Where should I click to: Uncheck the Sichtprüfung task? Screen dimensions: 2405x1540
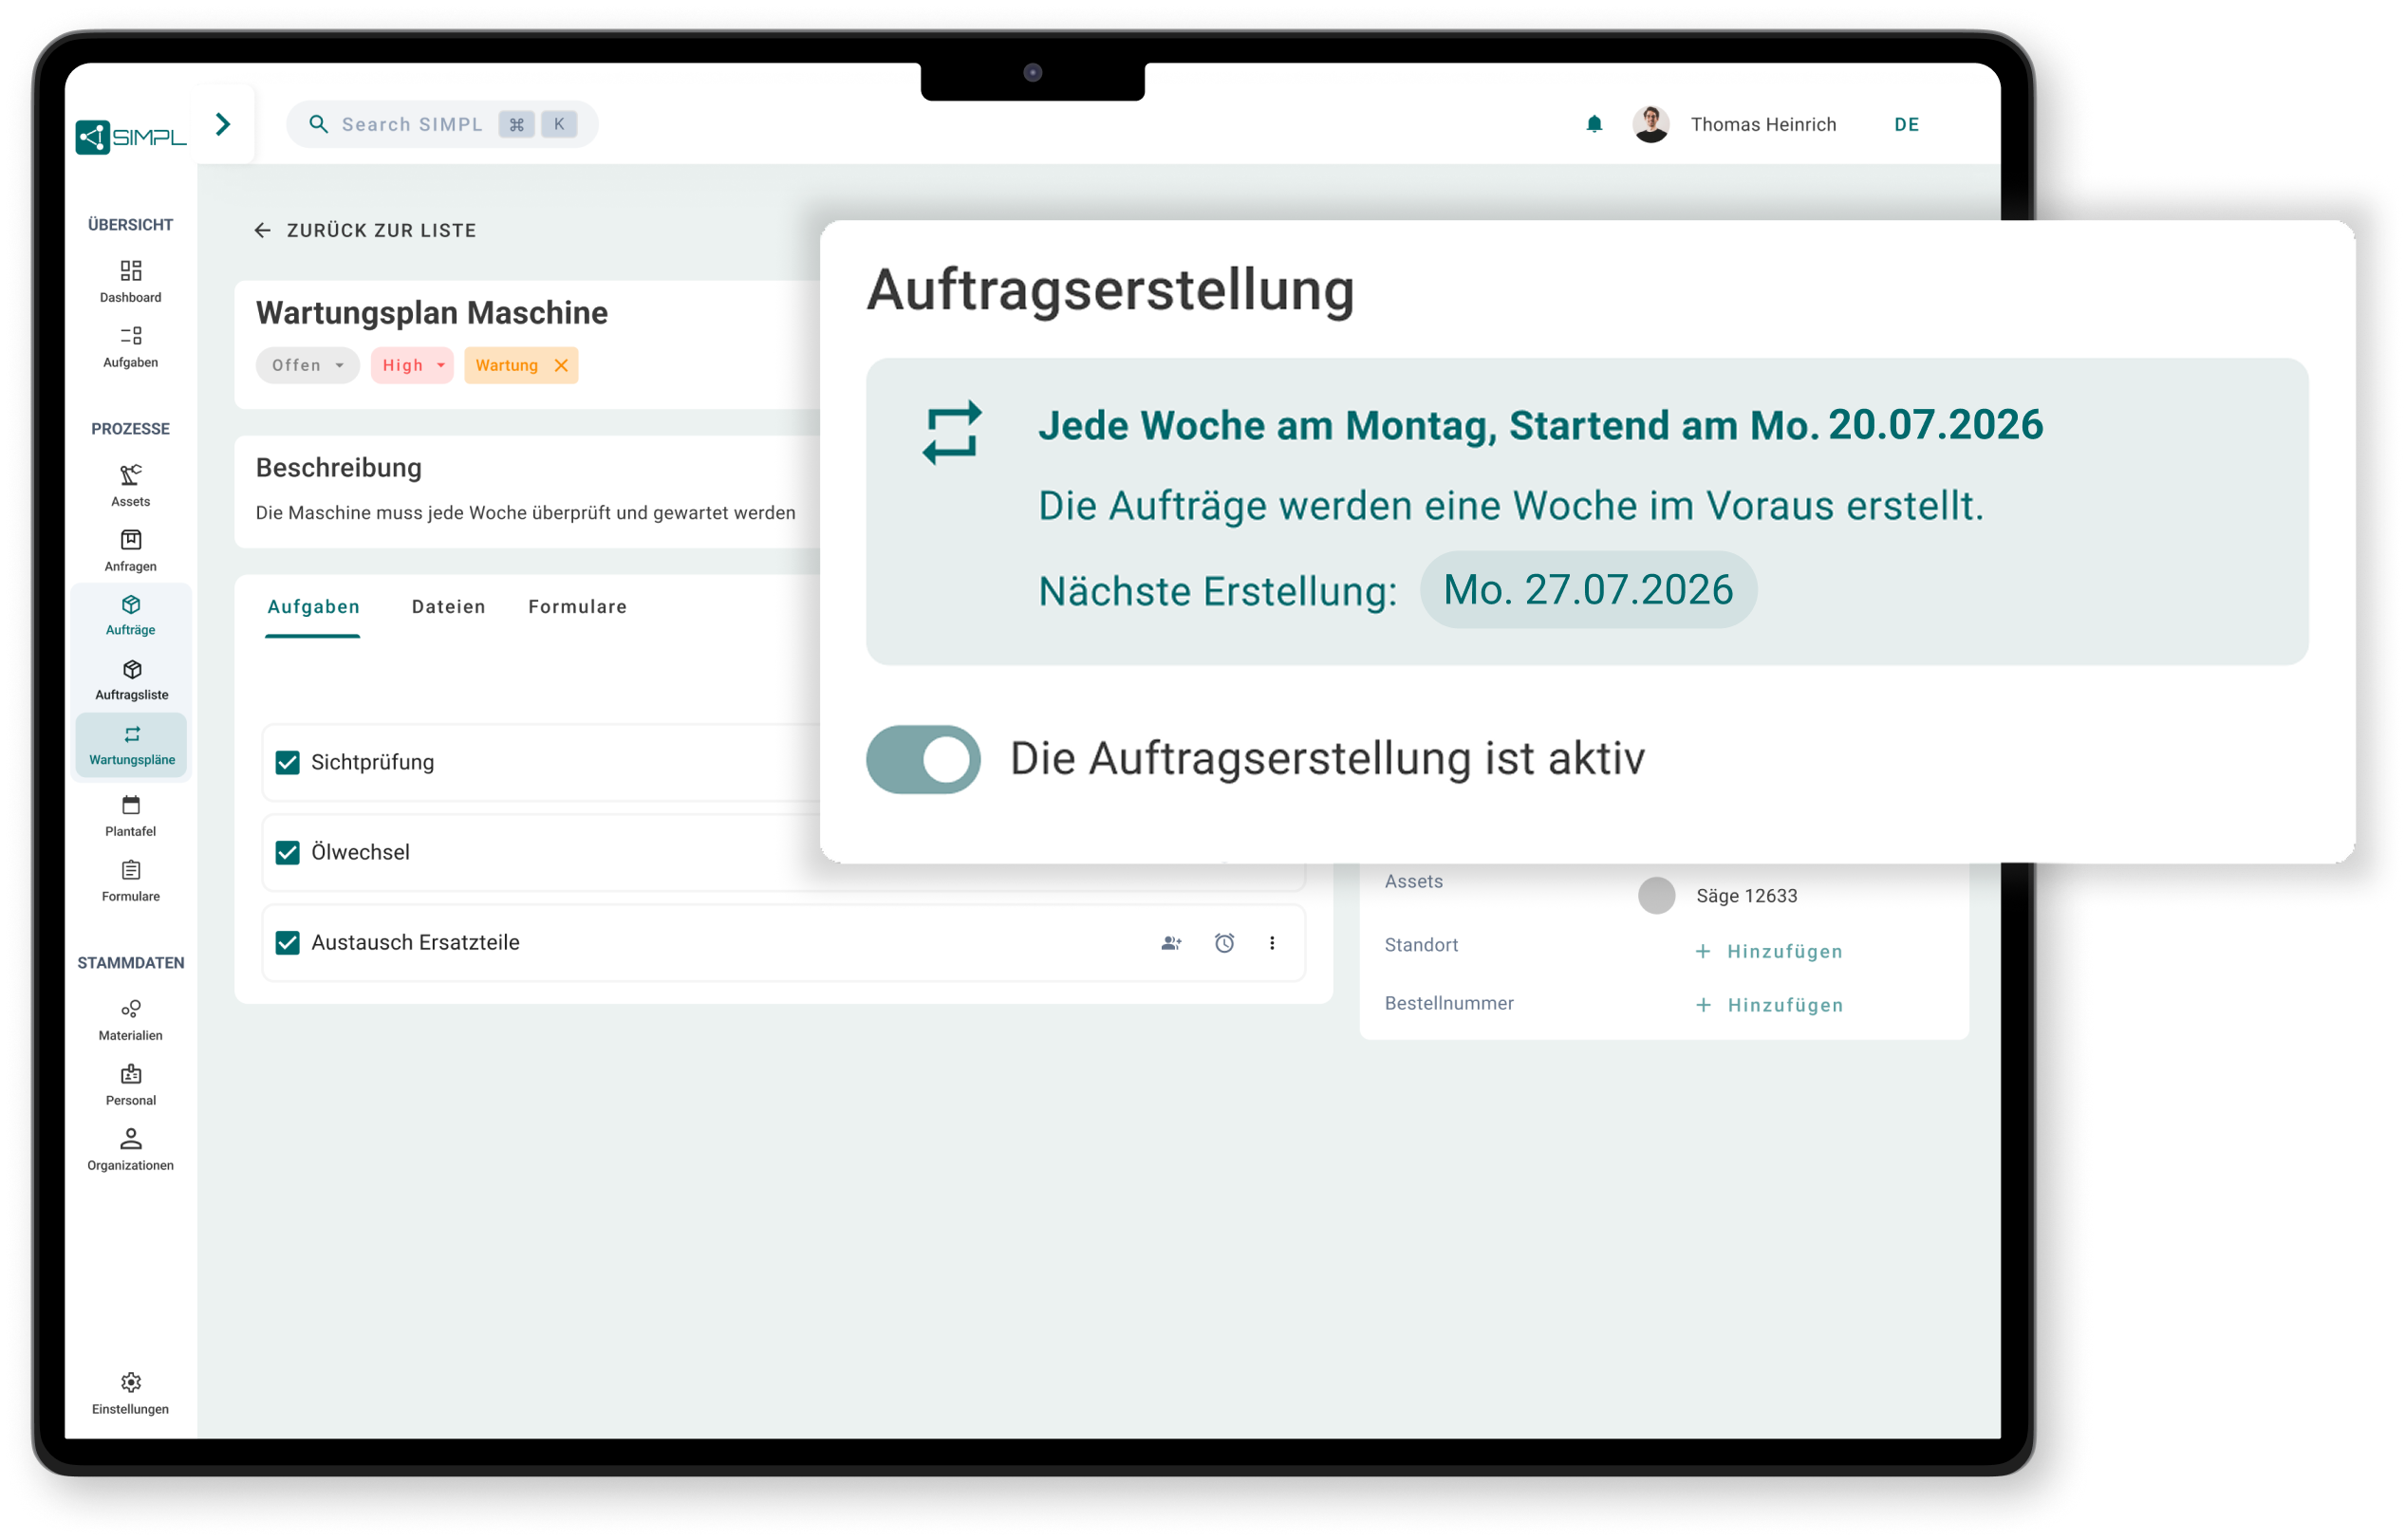287,762
